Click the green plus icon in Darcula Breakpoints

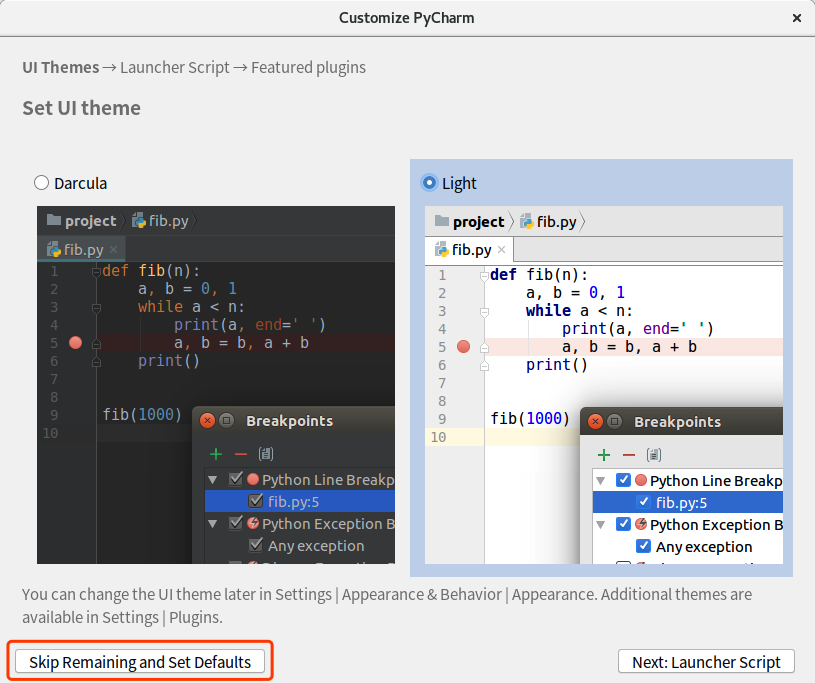(x=216, y=454)
